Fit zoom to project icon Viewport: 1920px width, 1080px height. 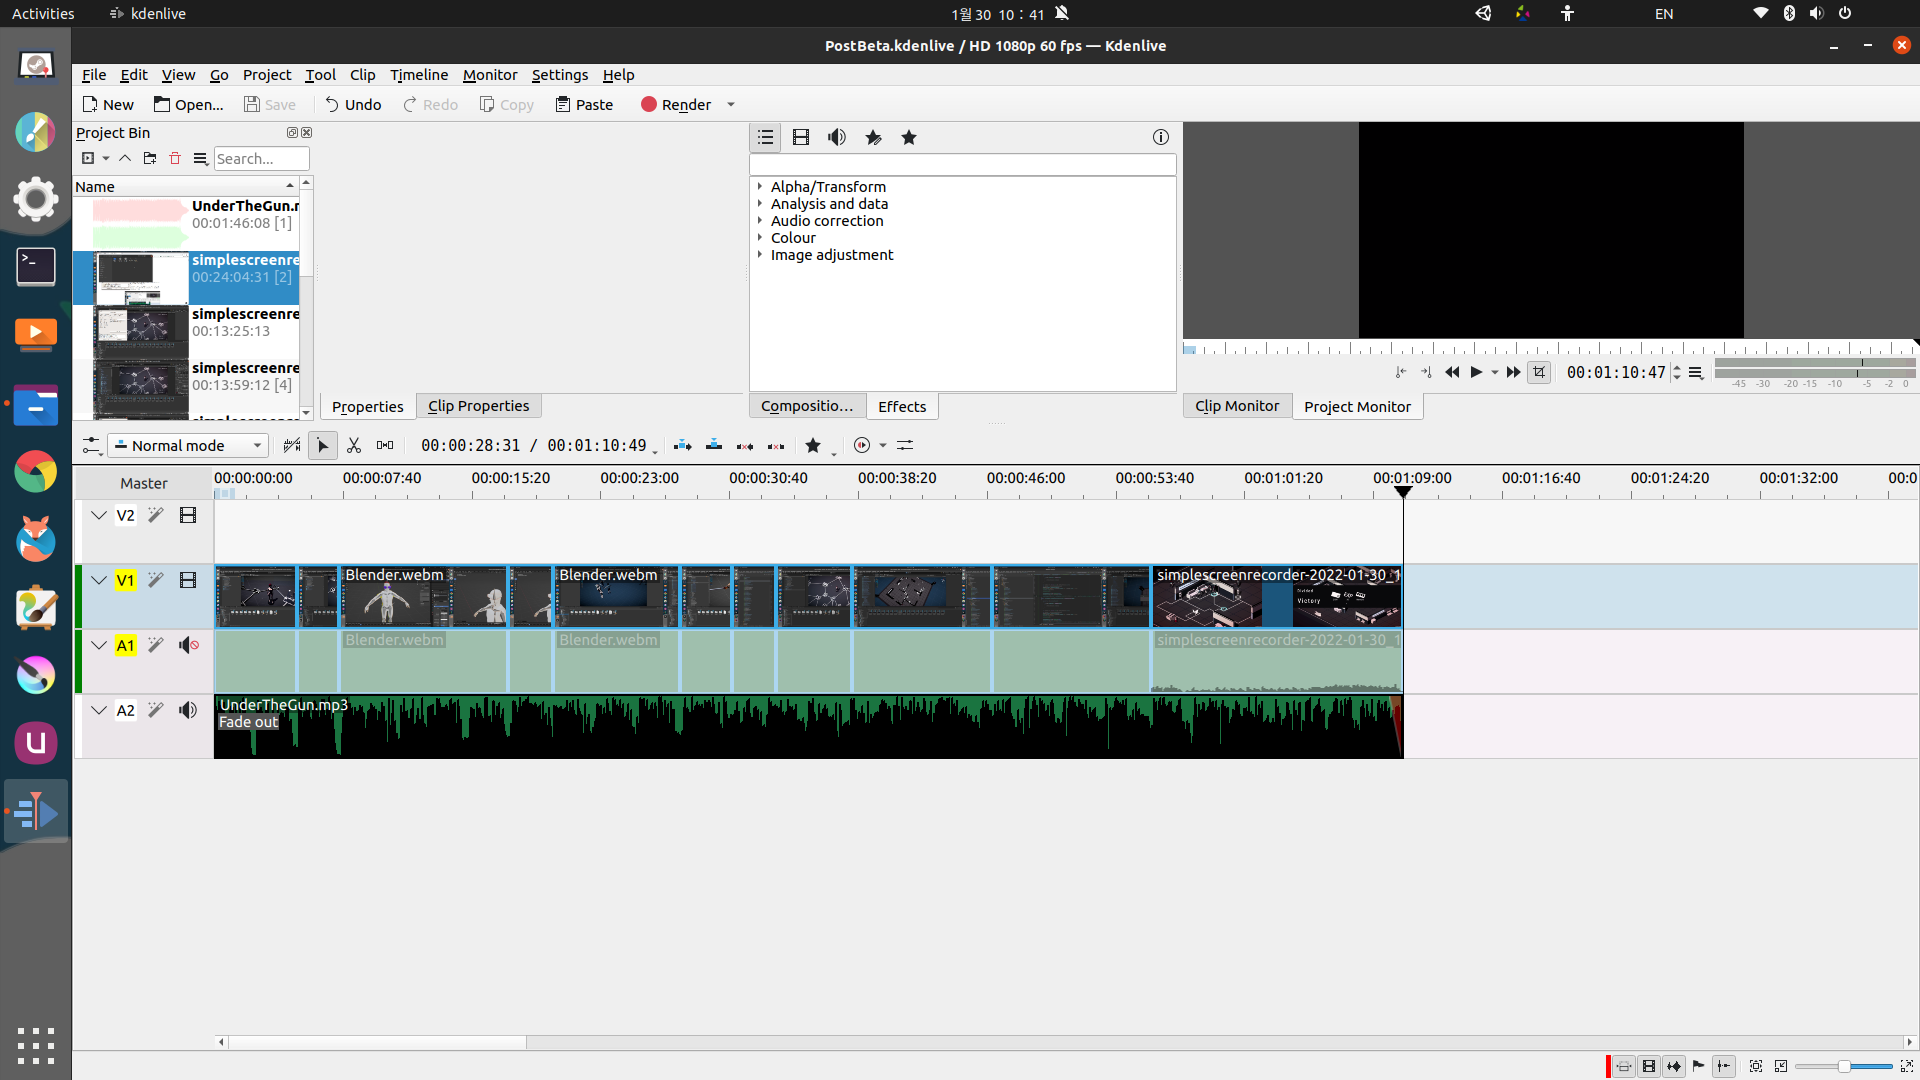[x=1756, y=1066]
